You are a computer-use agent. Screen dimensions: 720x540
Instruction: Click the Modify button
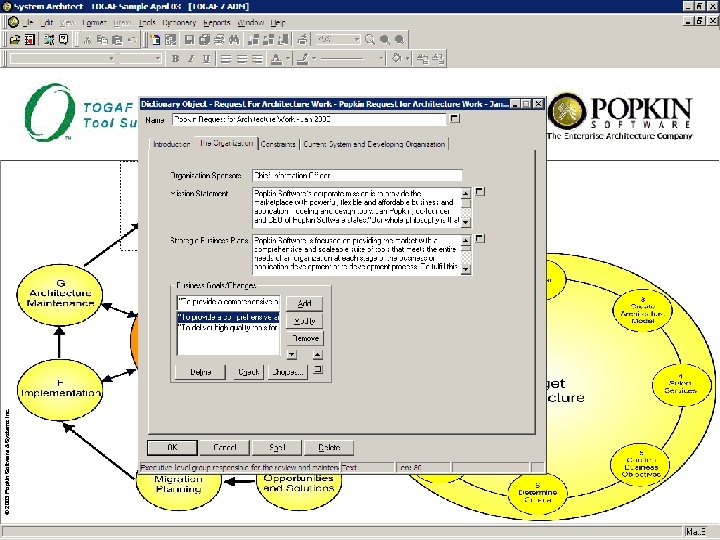304,321
